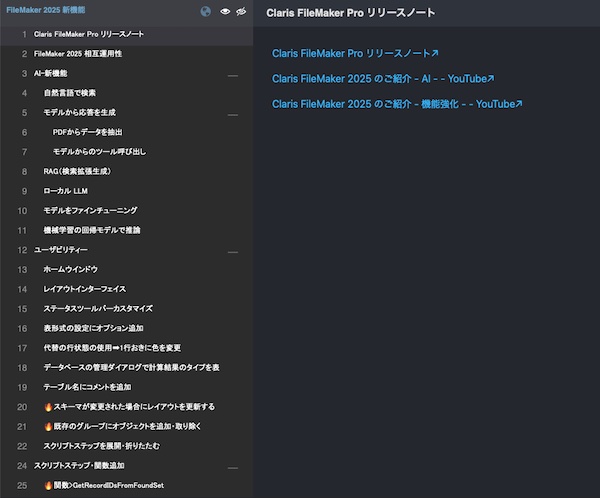Open the Claris FileMaker Pro リリースノート link
600x498 pixels.
pyautogui.click(x=355, y=53)
